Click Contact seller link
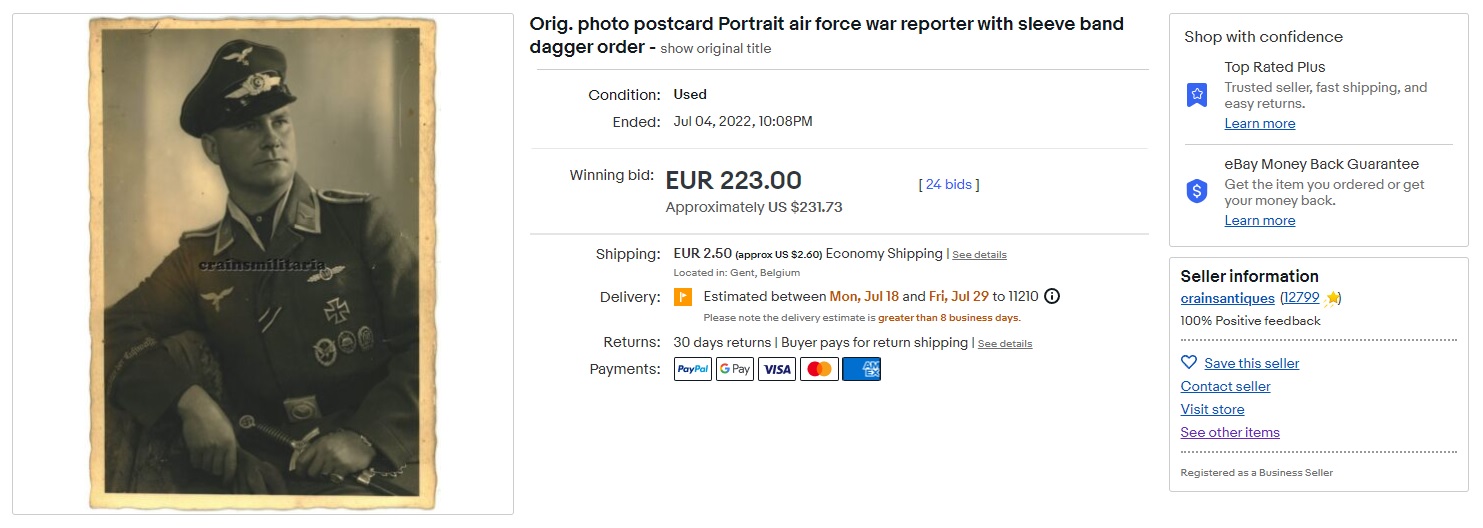Screen dimensions: 1483x528 pos(1225,386)
